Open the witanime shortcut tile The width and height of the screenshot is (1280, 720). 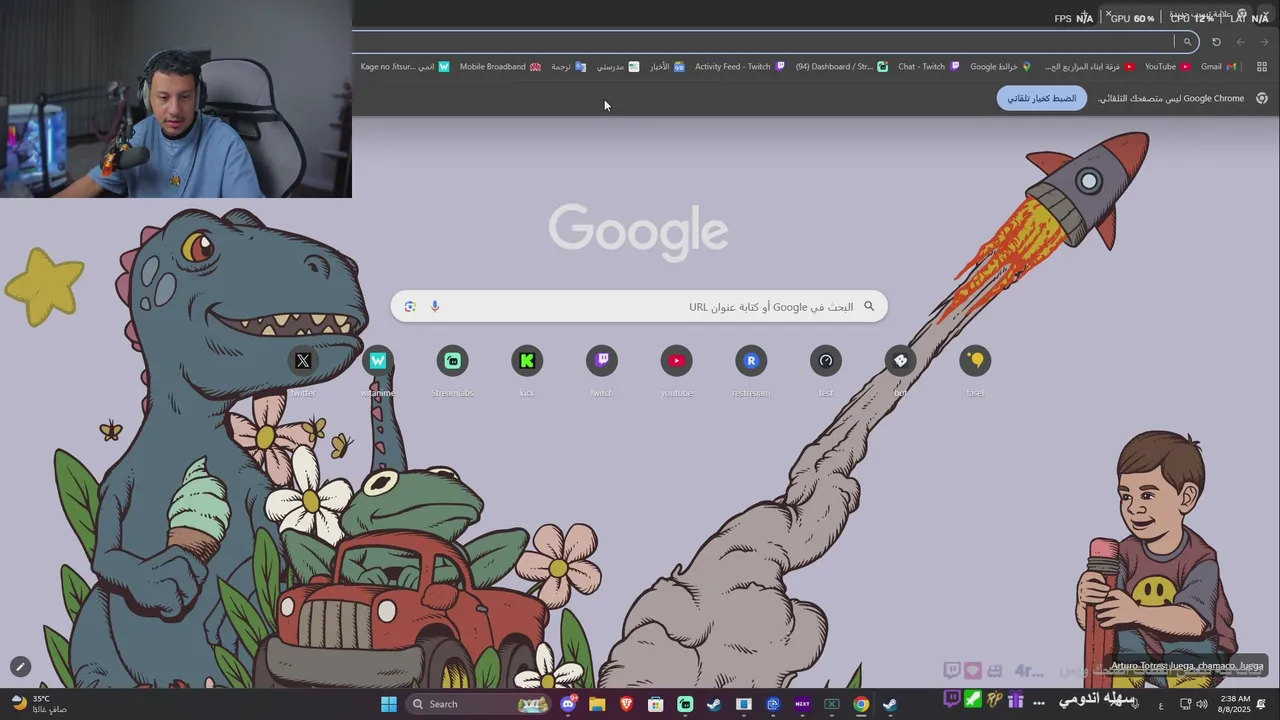(x=378, y=372)
